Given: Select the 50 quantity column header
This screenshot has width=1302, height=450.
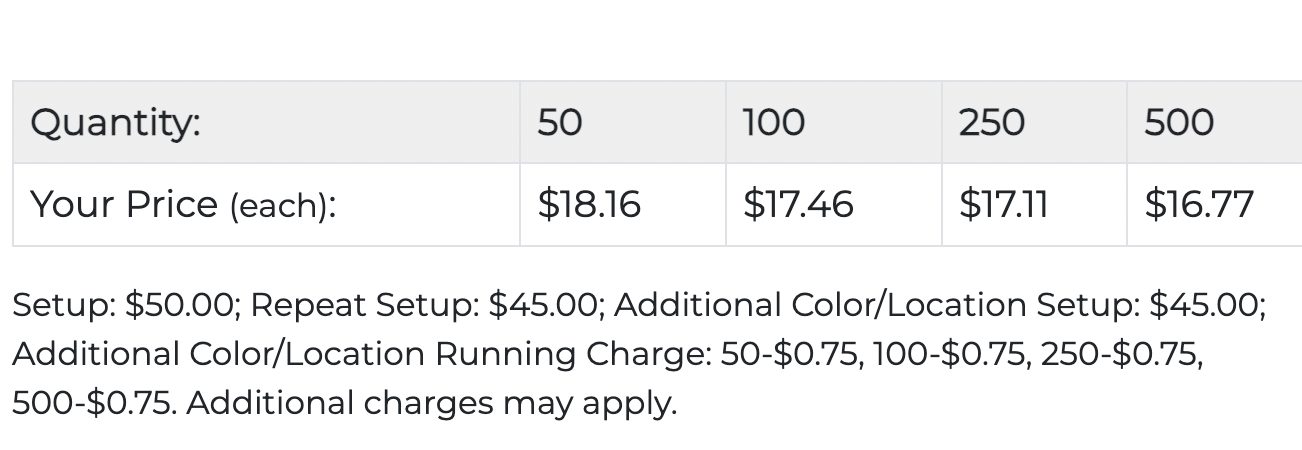Looking at the screenshot, I should pyautogui.click(x=623, y=122).
